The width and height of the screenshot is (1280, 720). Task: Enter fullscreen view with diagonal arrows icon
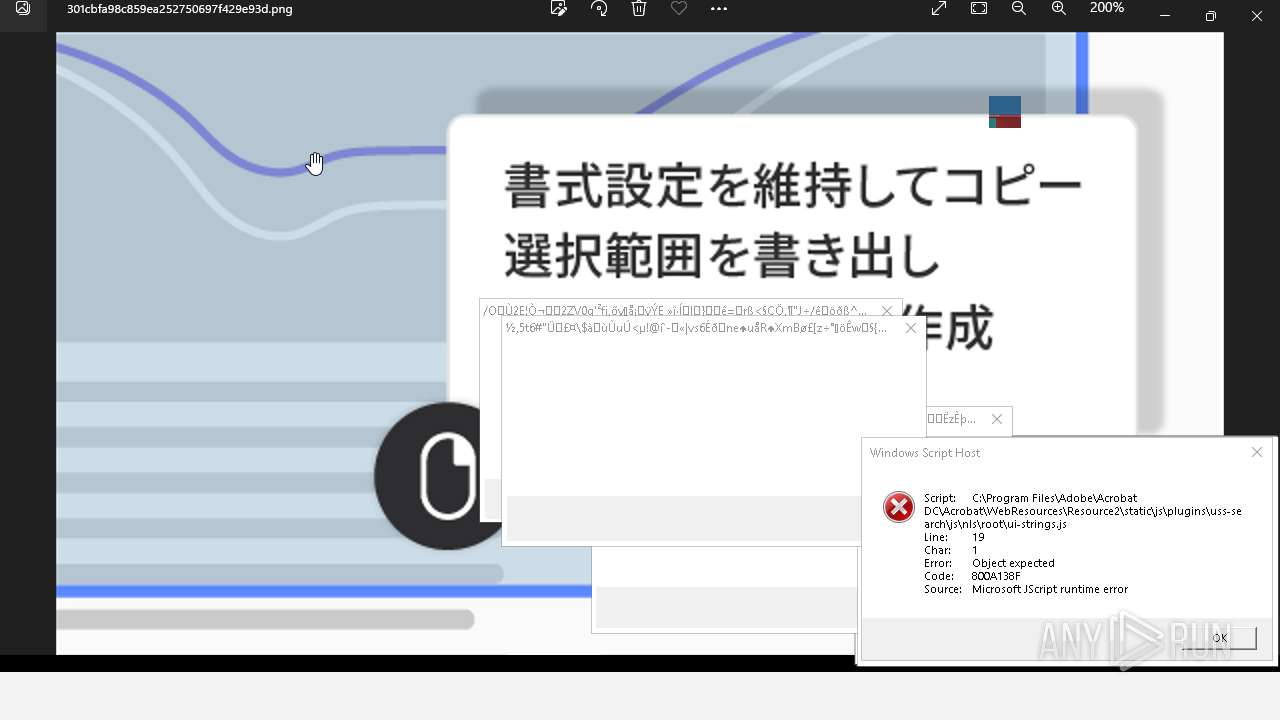(939, 9)
